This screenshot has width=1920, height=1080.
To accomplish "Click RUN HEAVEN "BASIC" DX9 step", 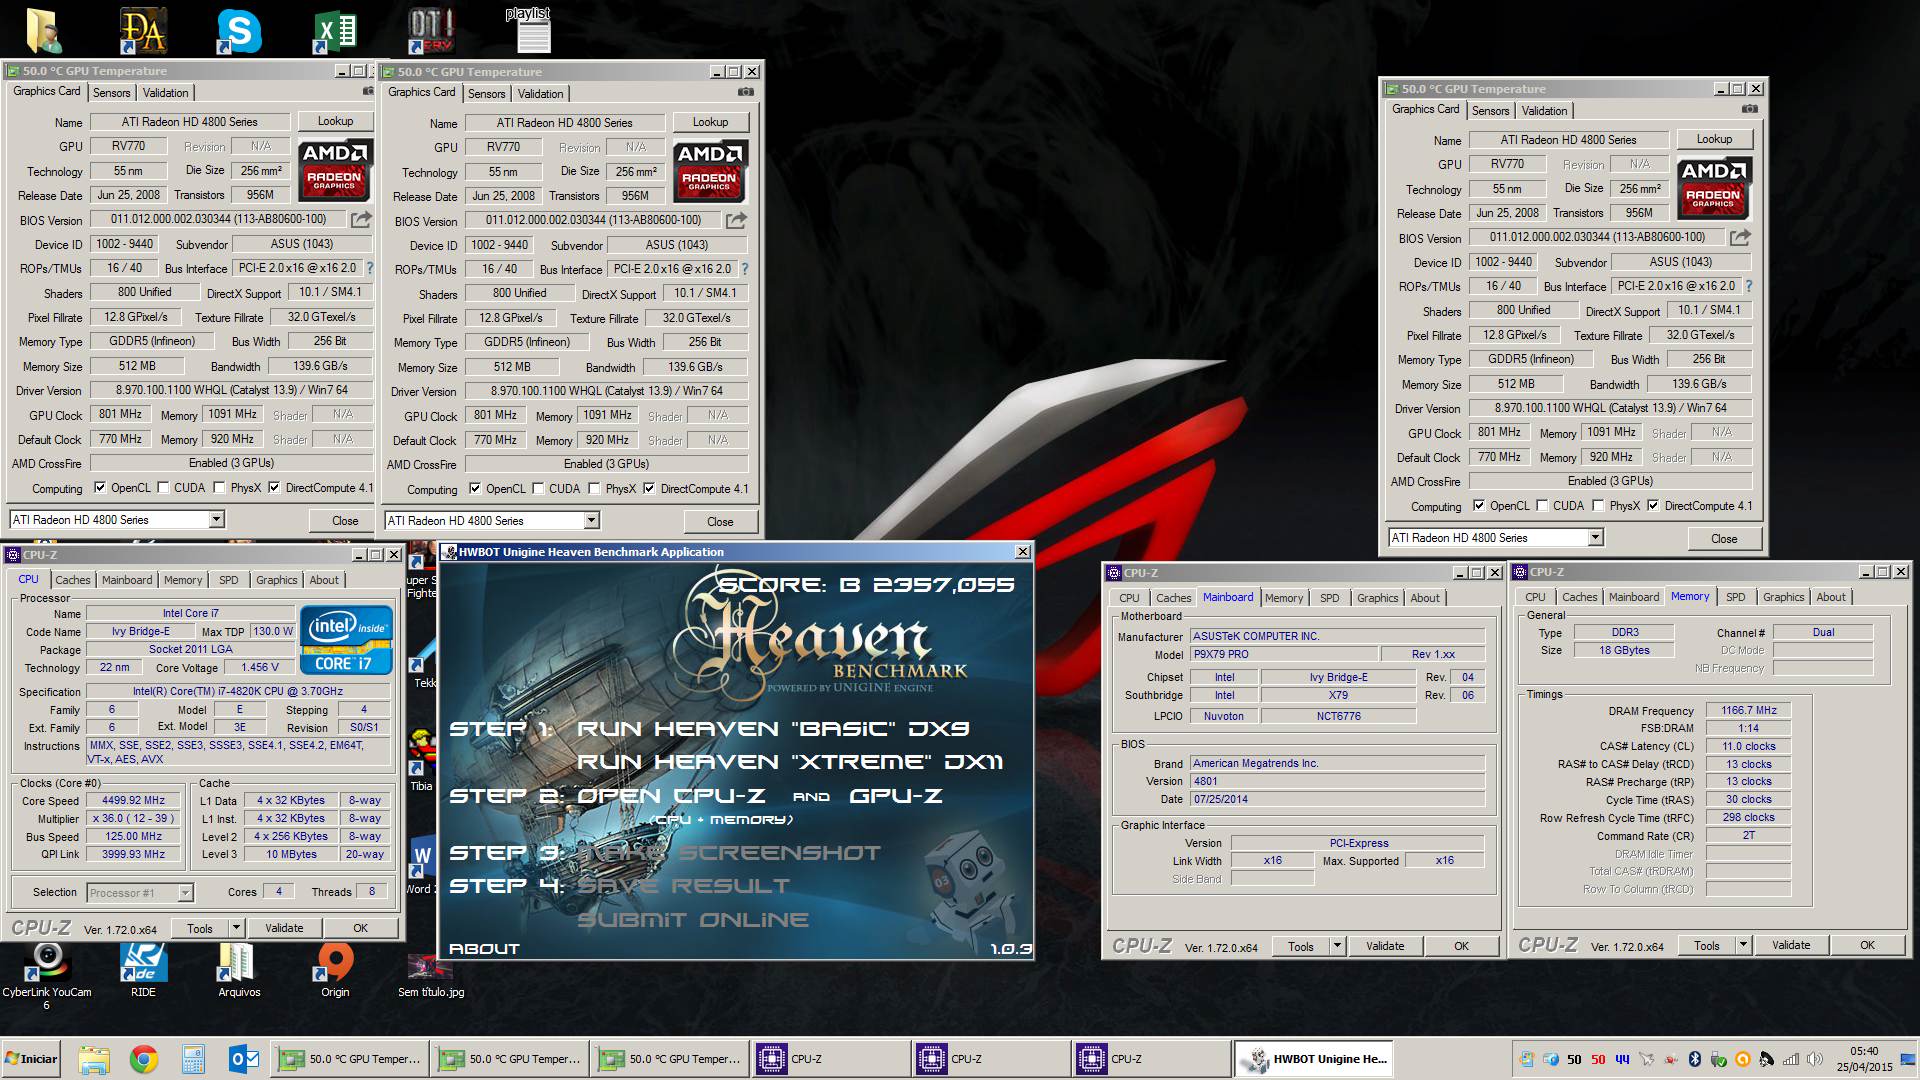I will tap(773, 729).
